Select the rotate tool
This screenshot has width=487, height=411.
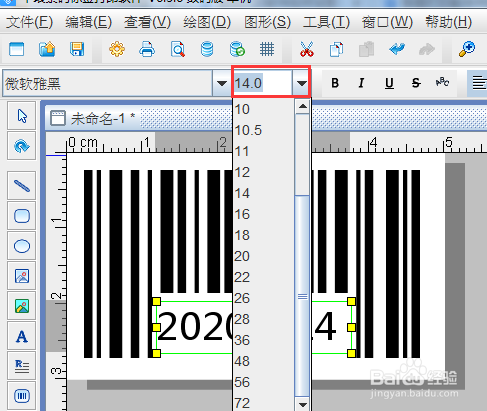pos(22,146)
